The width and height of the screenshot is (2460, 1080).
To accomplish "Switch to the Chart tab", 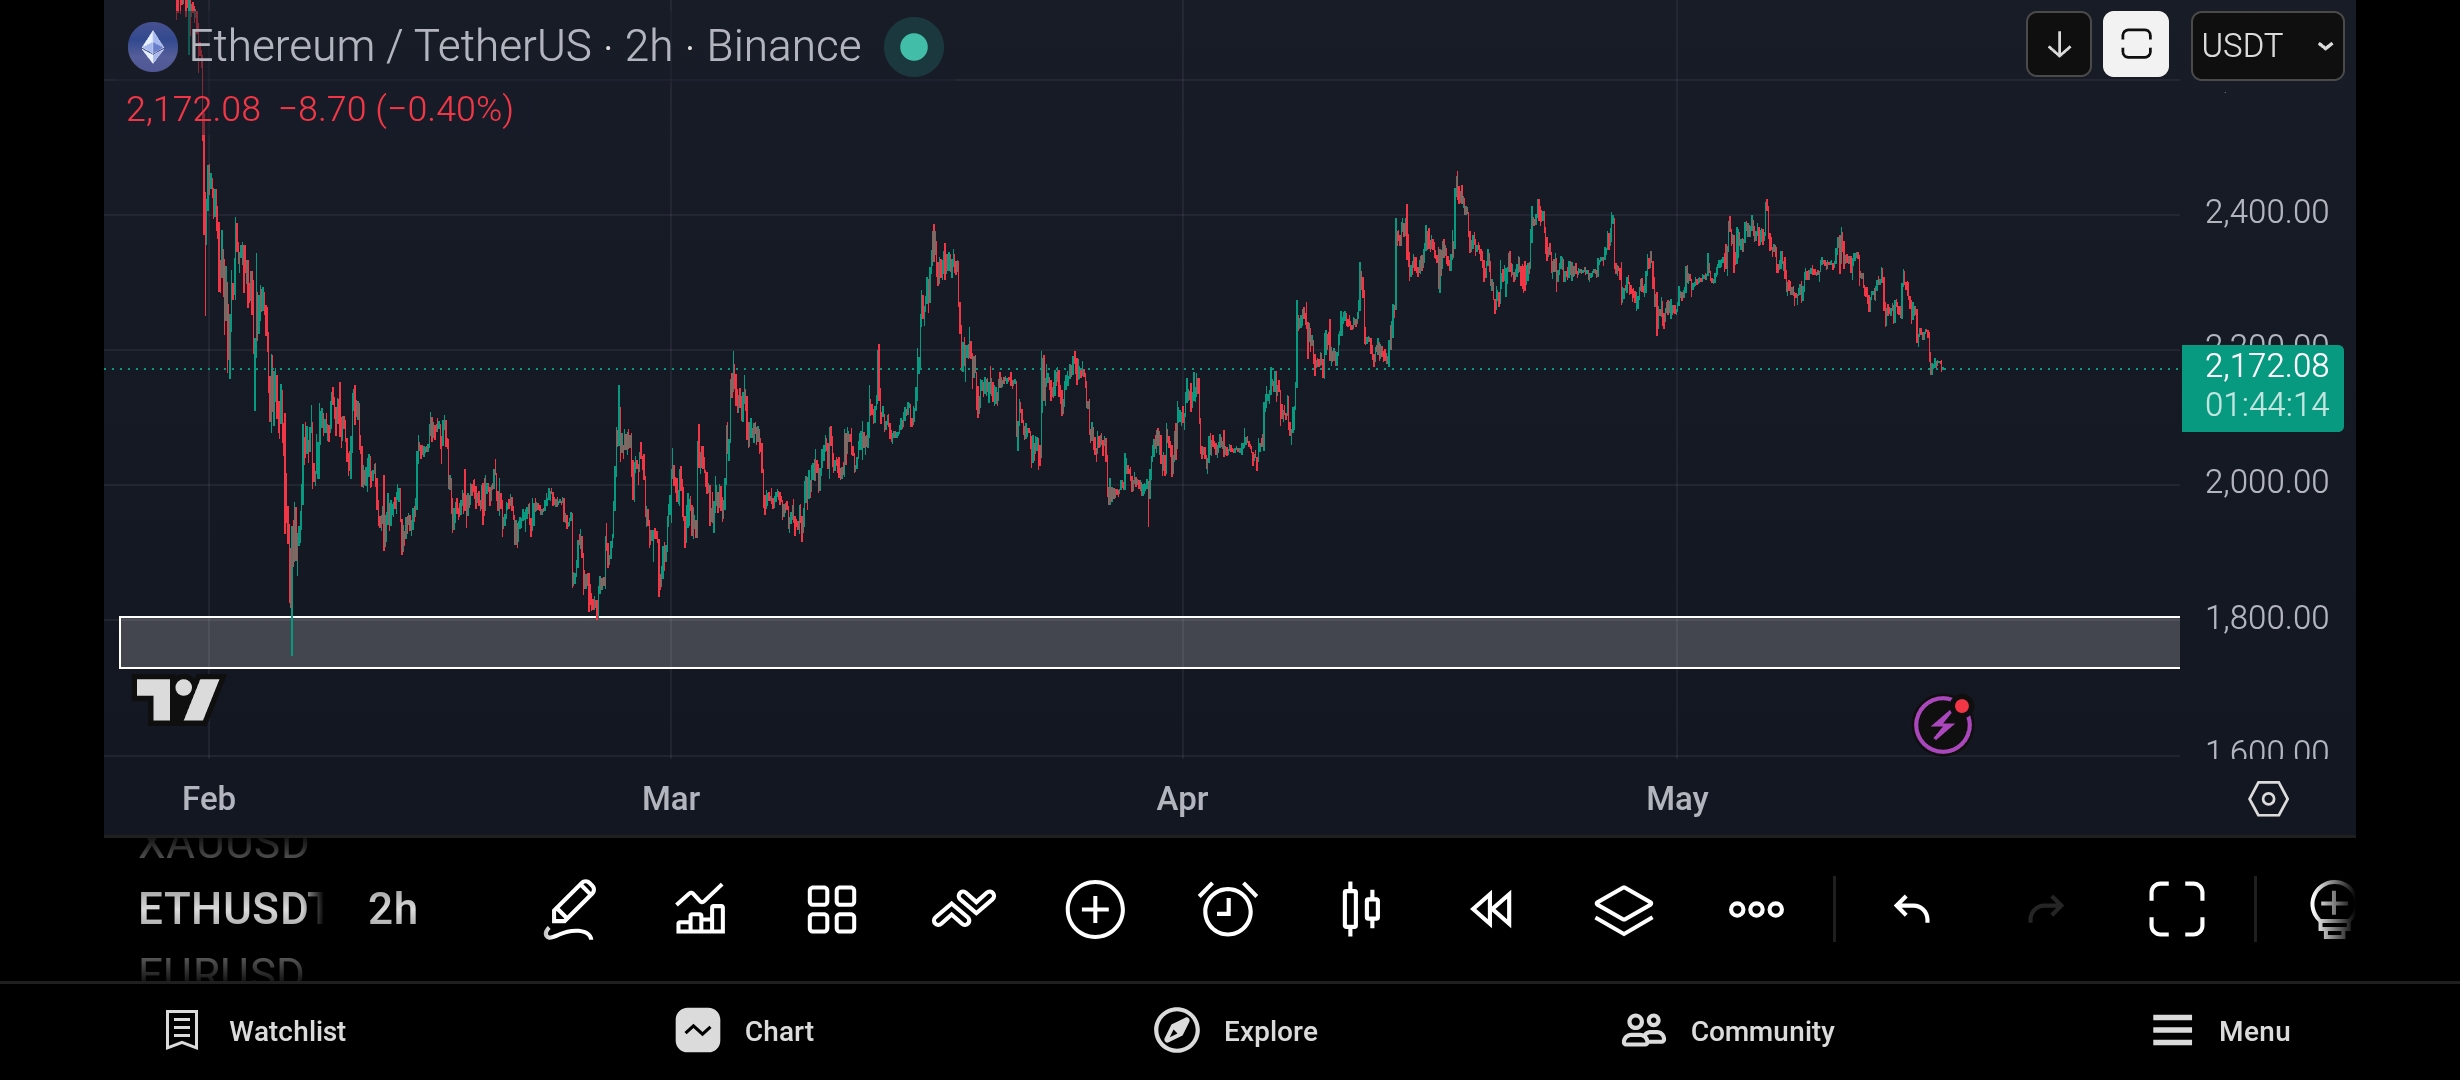I will [x=744, y=1031].
